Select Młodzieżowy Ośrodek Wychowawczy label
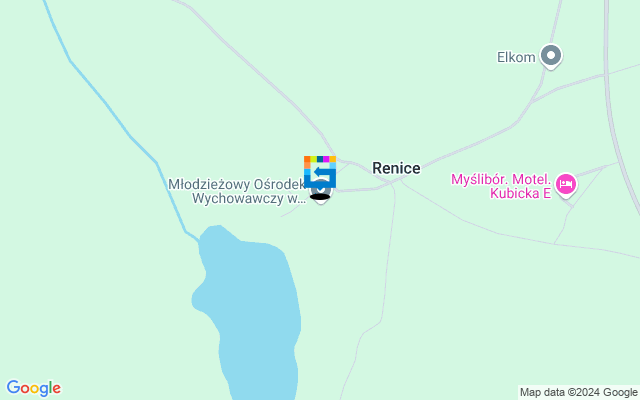The image size is (640, 400). coord(237,191)
